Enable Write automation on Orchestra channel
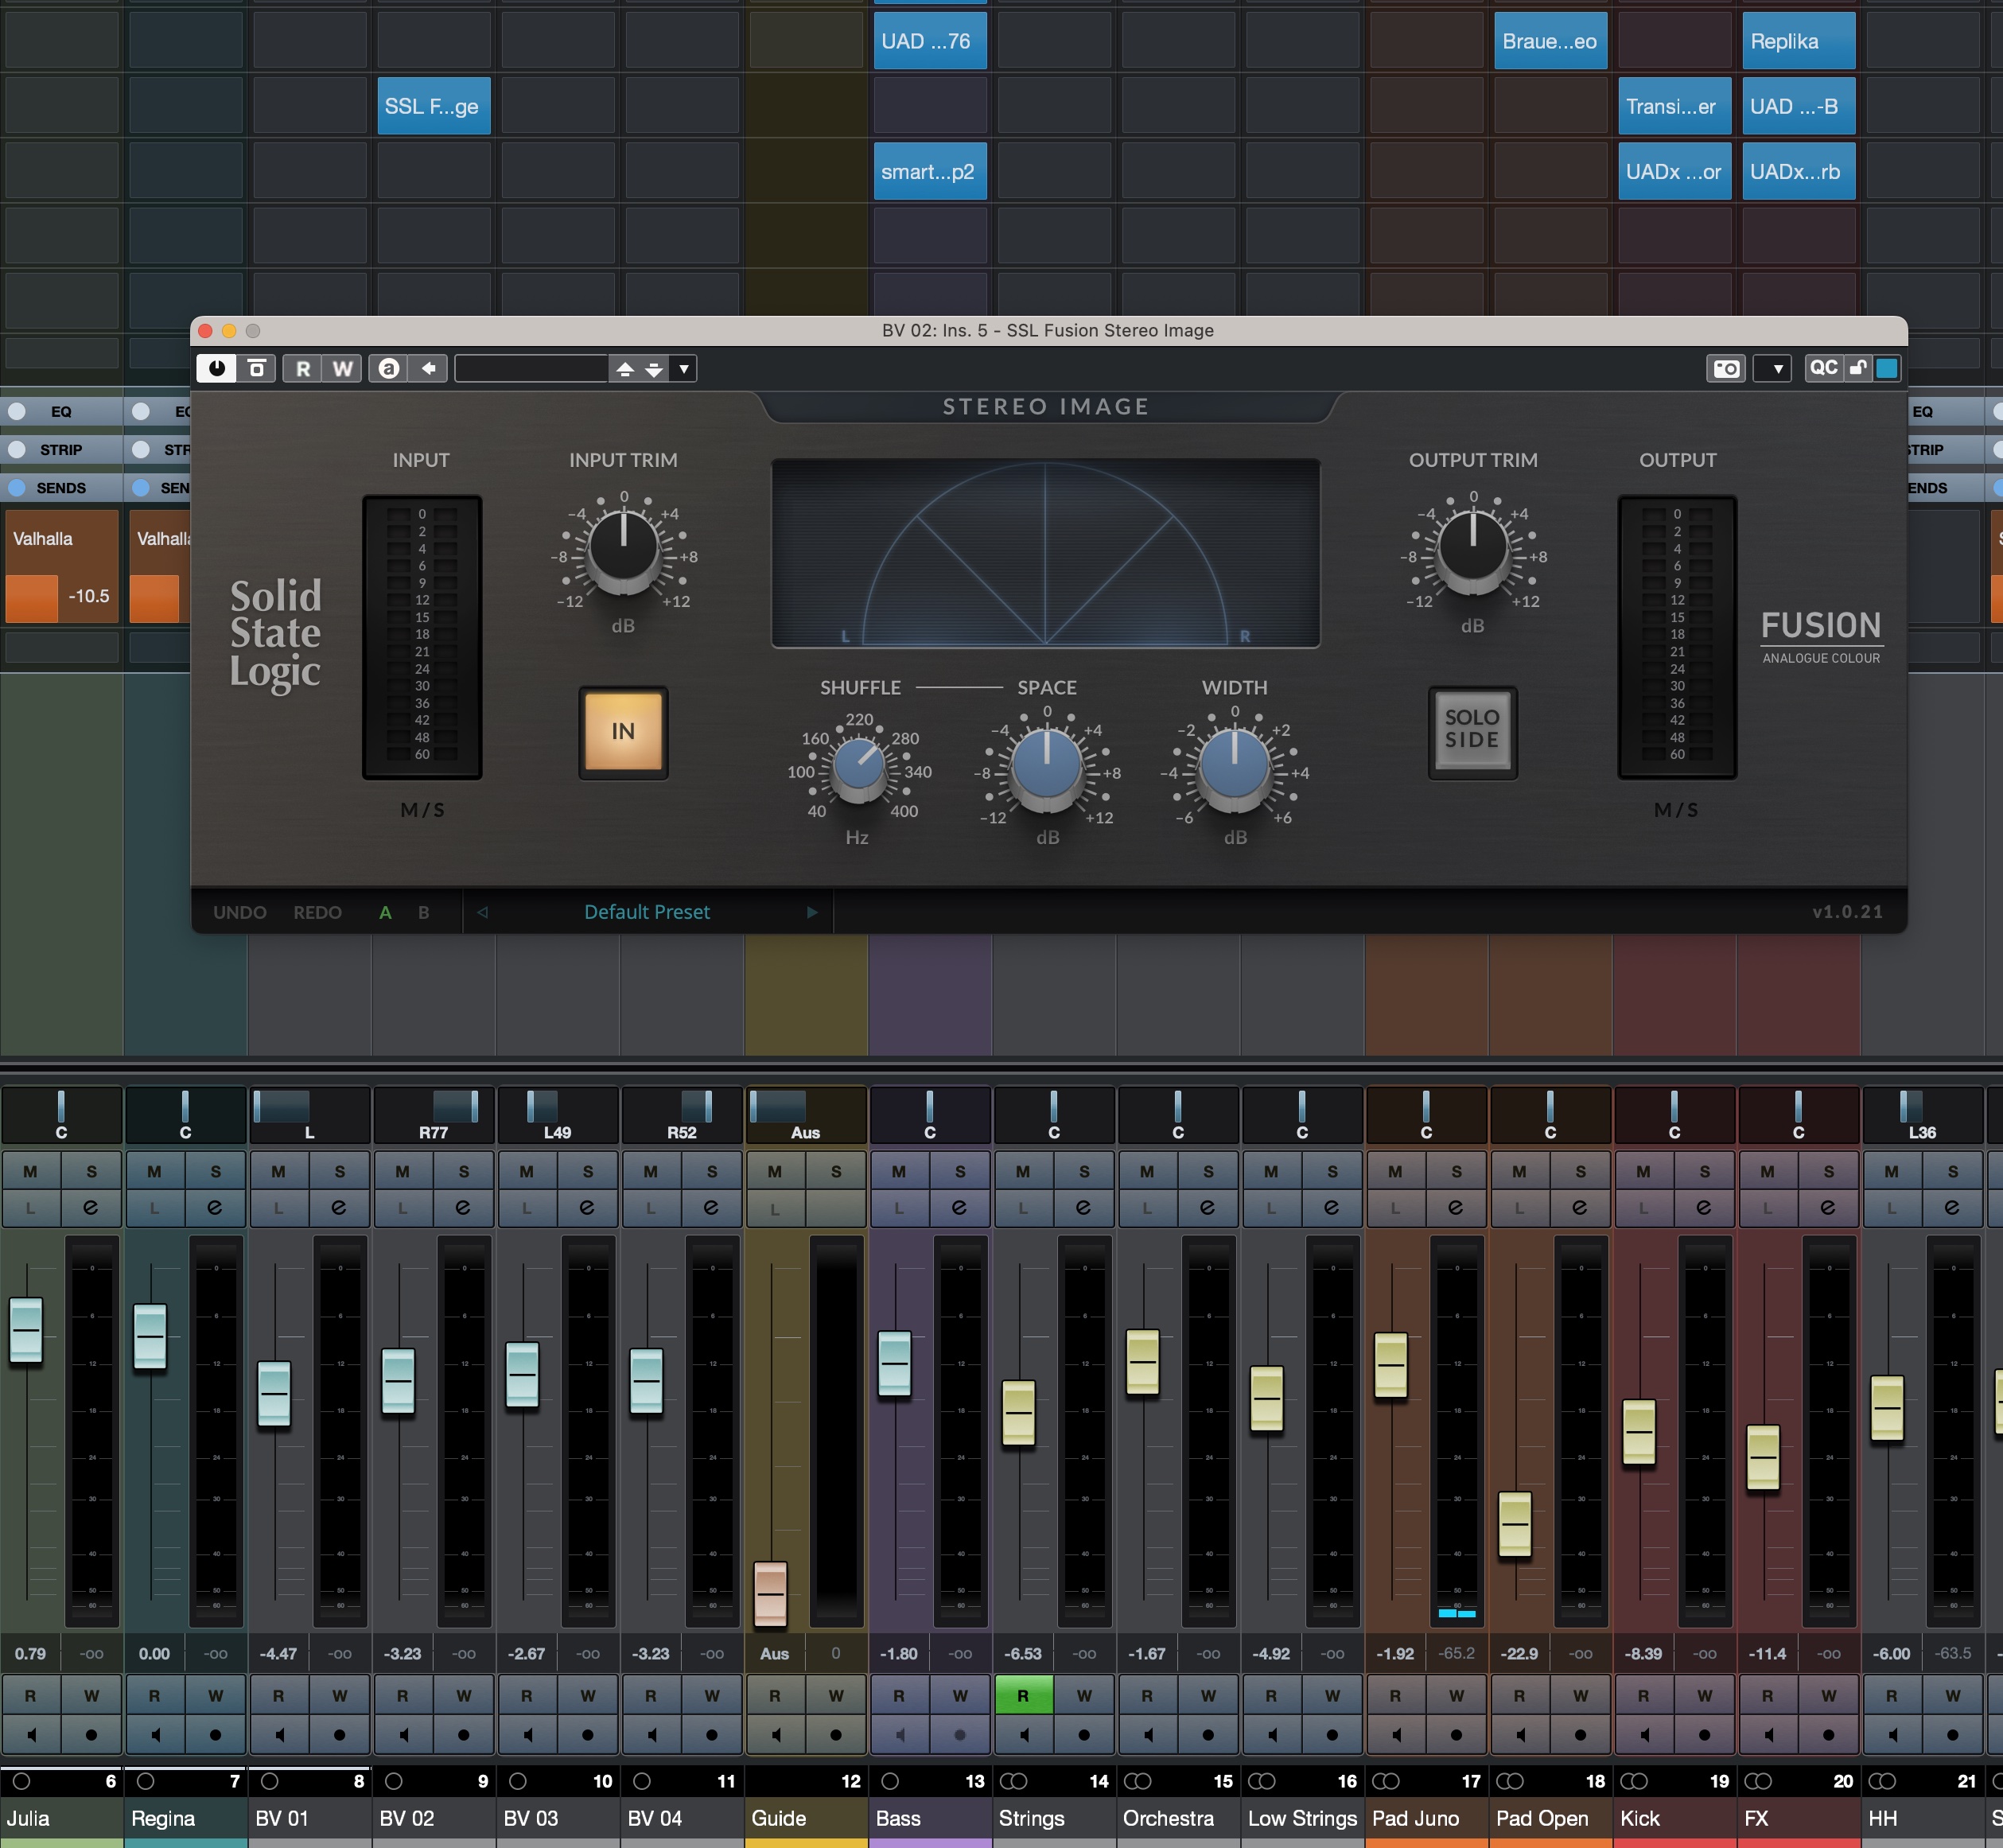Screen dimensions: 2003x1848 coord(1208,1695)
